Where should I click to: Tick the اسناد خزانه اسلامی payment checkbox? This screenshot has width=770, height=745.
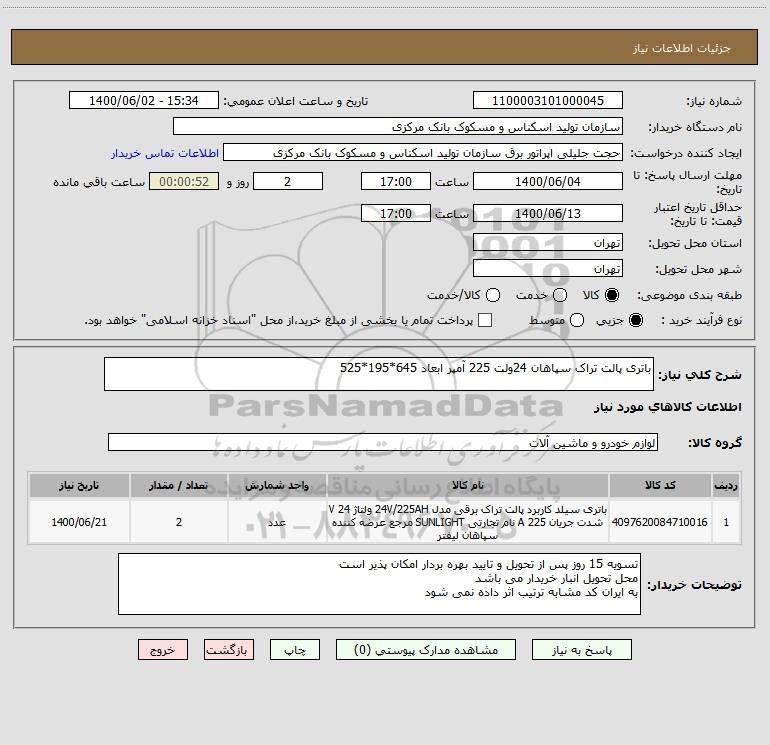(485, 320)
